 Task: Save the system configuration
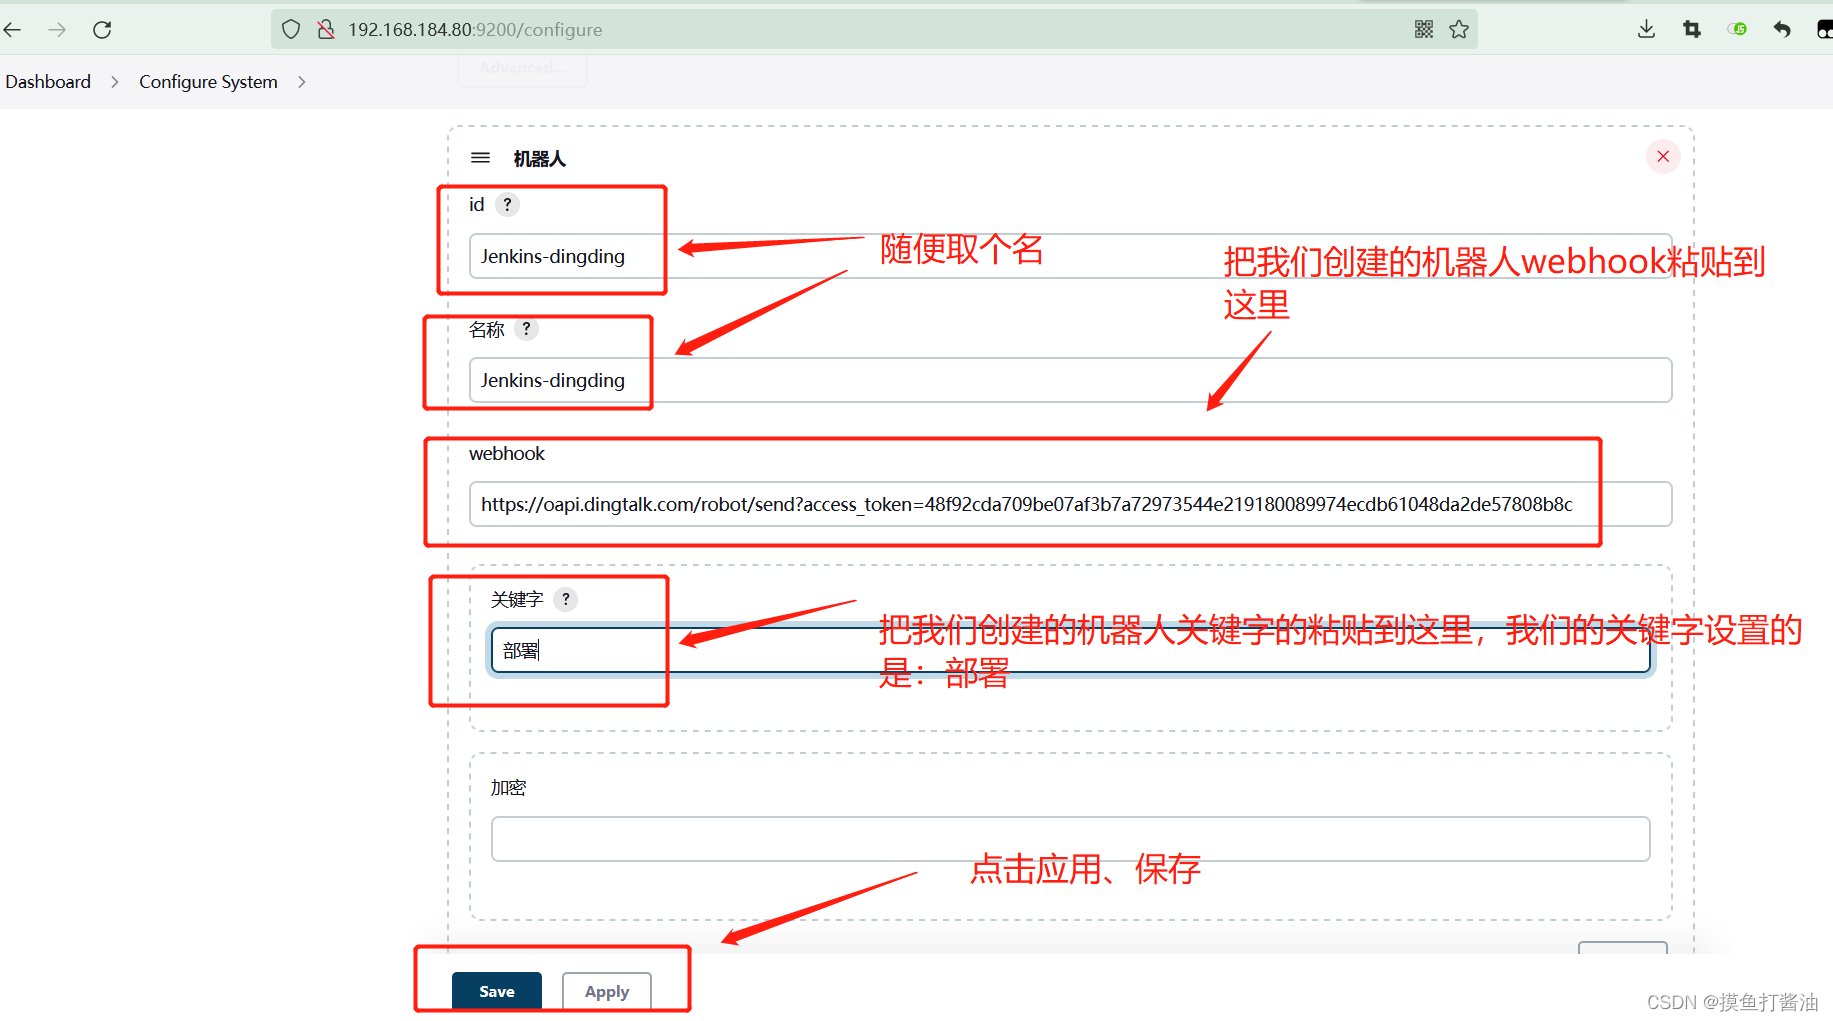[x=497, y=991]
